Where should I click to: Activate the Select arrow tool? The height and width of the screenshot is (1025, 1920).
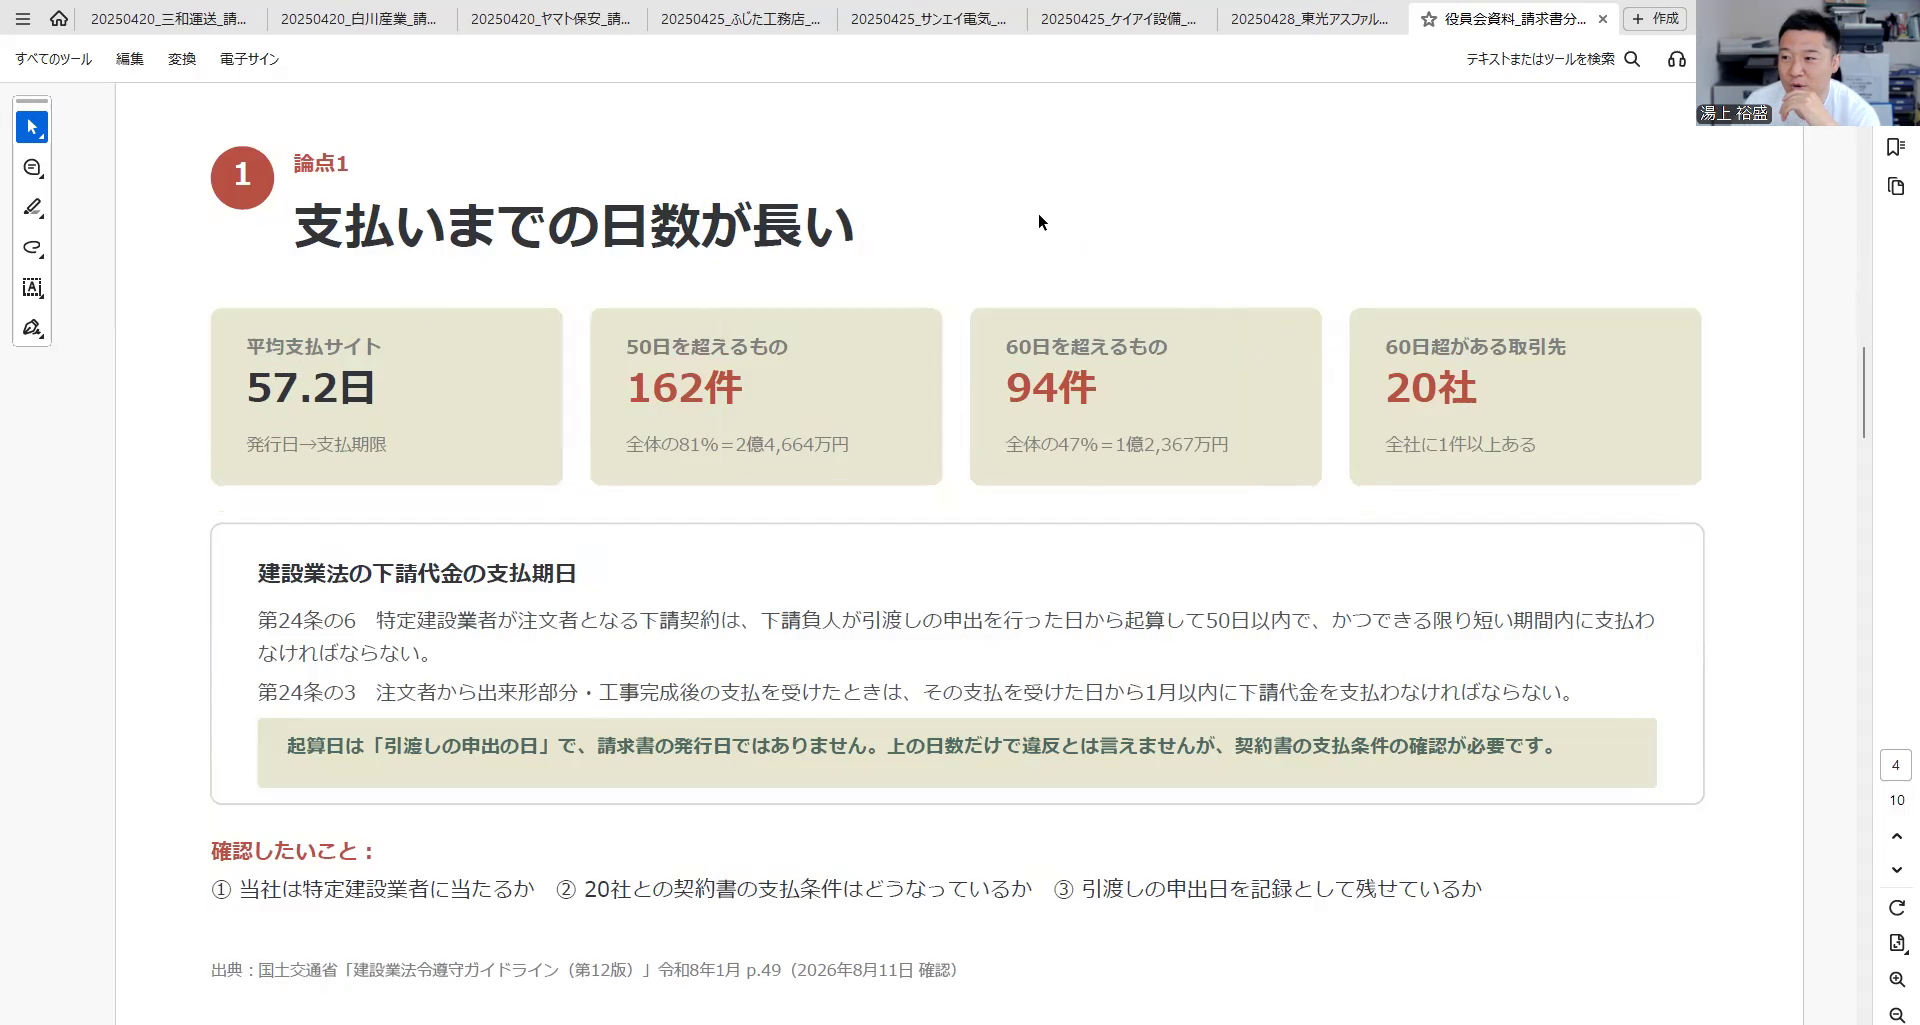coord(32,128)
